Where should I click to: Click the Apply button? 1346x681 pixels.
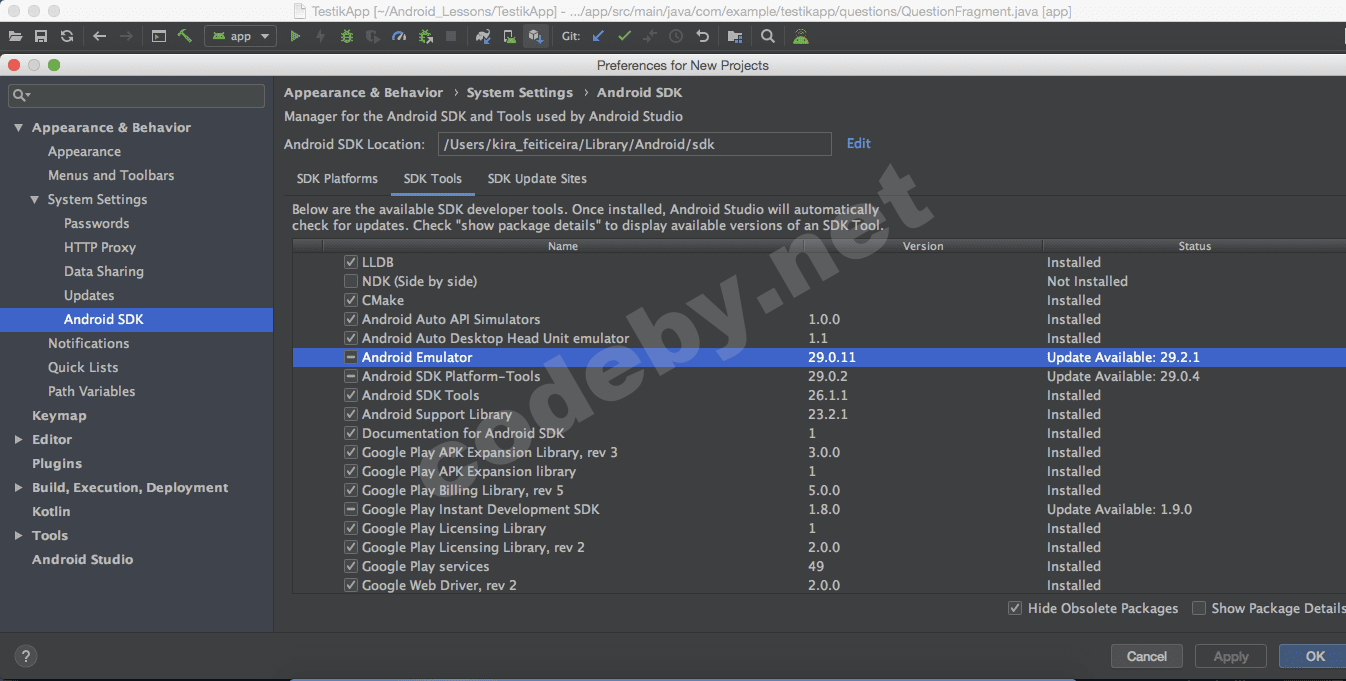tap(1231, 656)
